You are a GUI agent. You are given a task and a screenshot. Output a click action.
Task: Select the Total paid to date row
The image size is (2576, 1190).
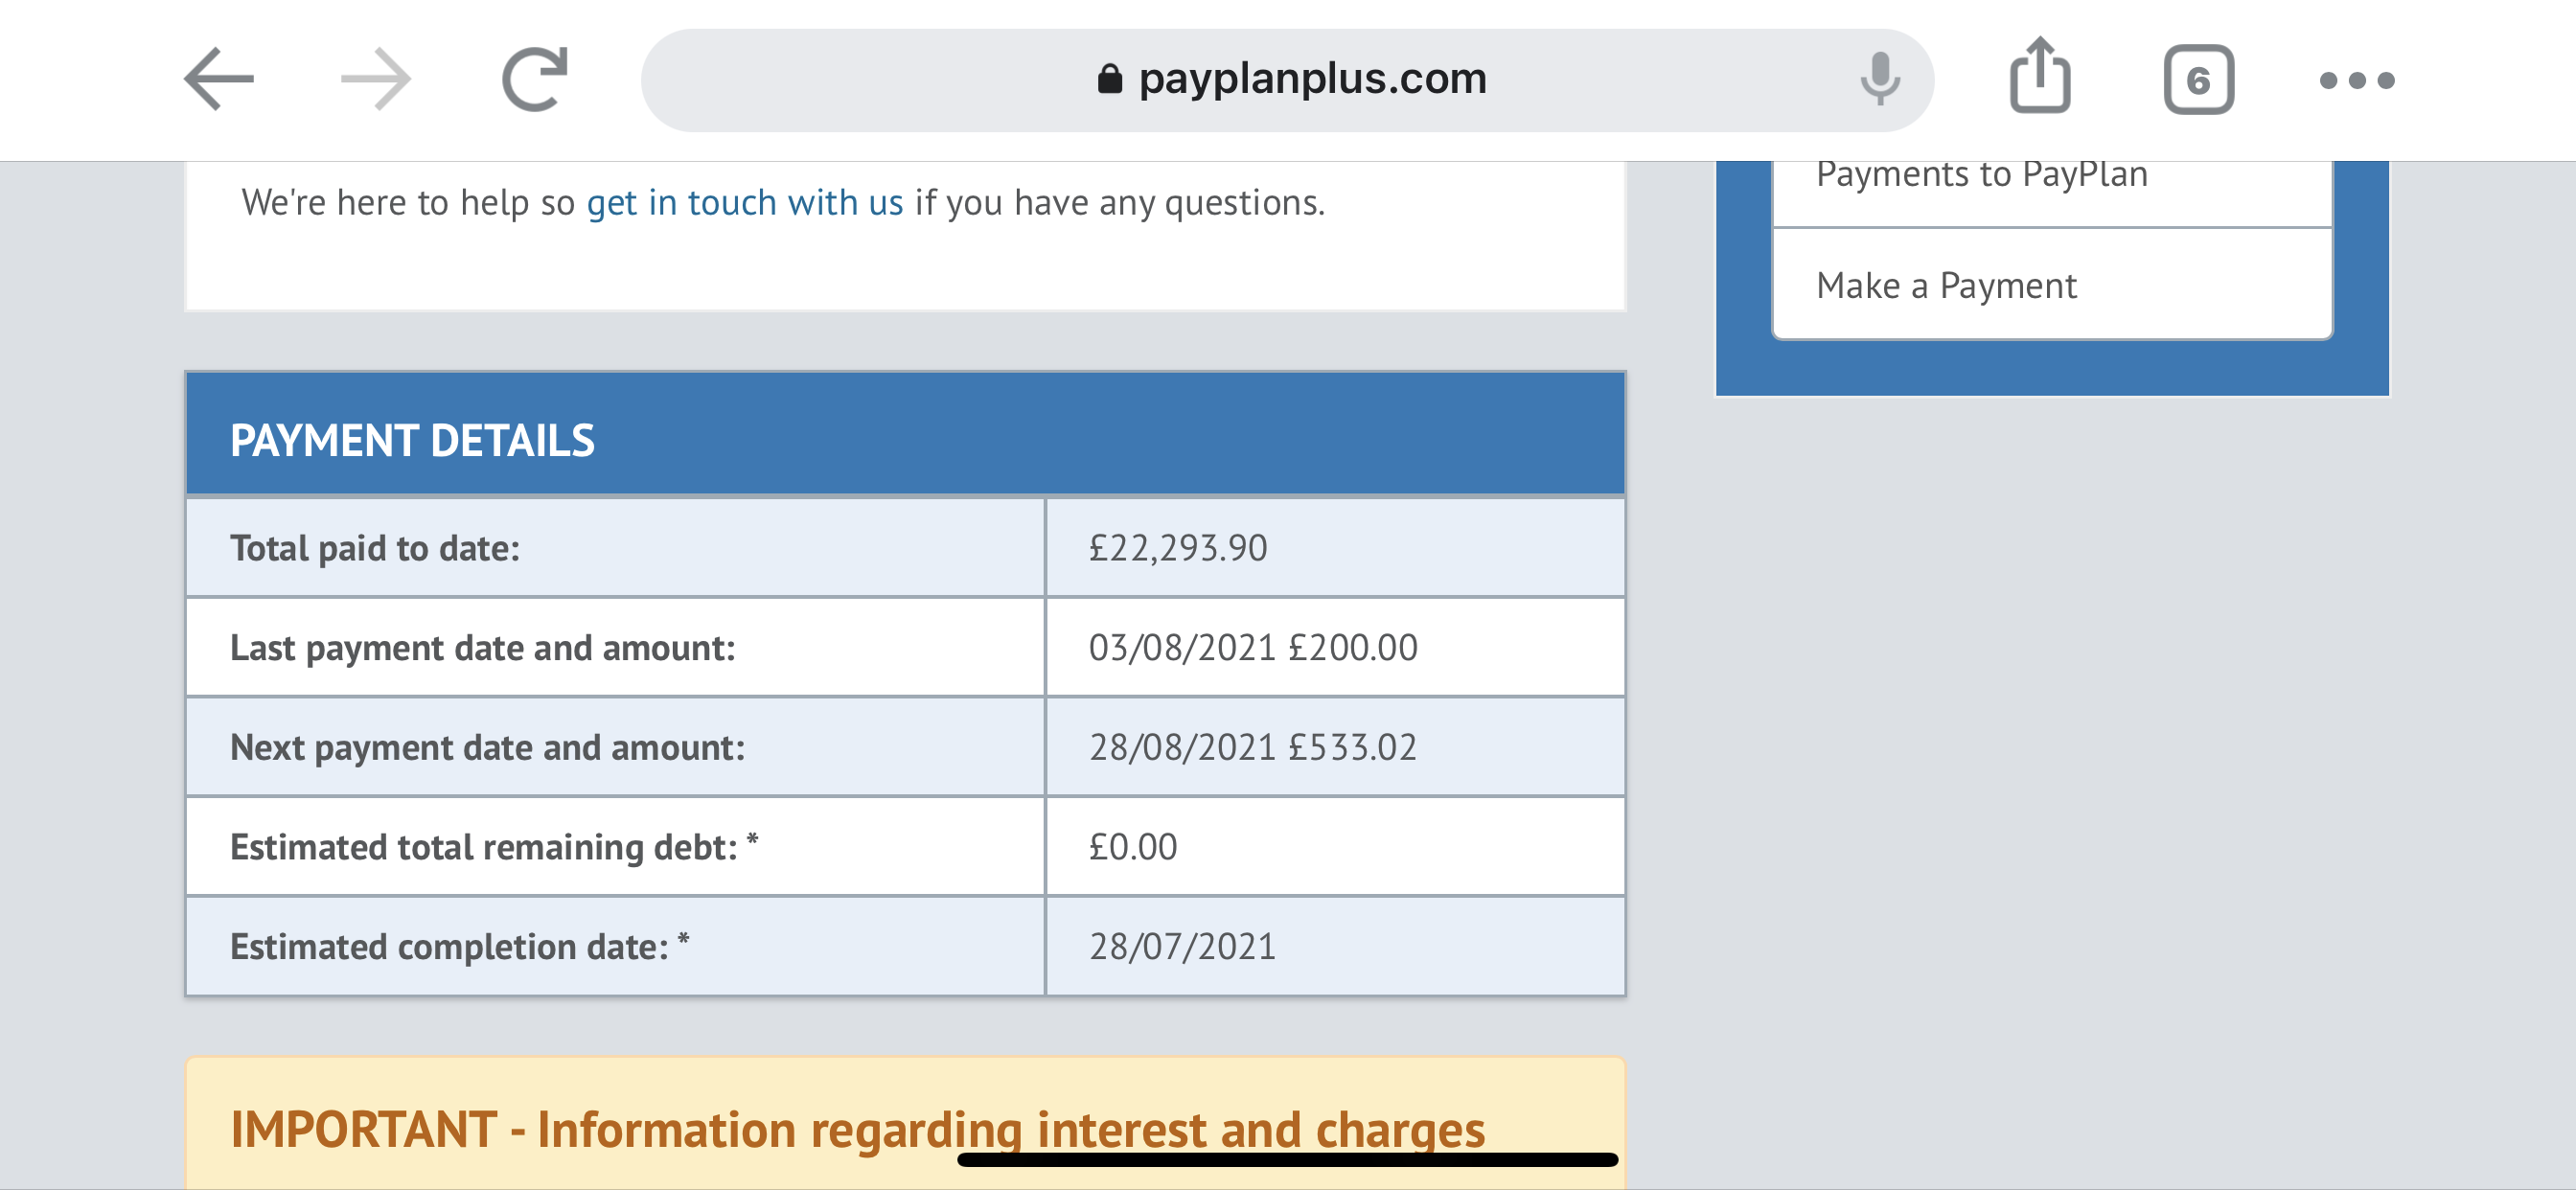(x=905, y=548)
